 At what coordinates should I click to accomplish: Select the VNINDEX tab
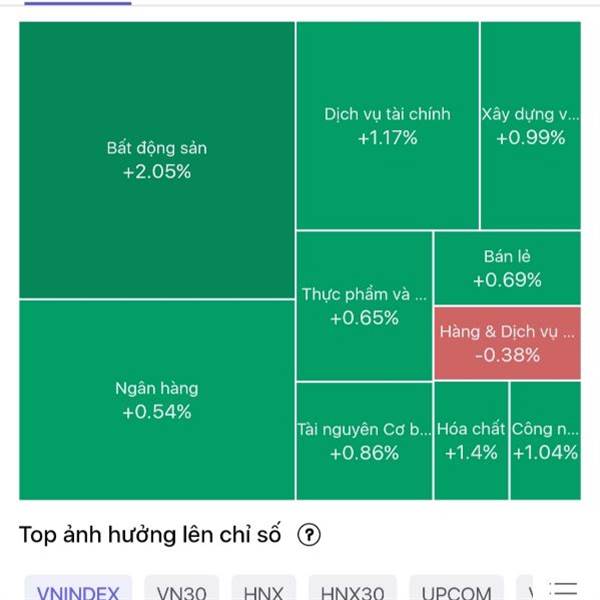78,588
